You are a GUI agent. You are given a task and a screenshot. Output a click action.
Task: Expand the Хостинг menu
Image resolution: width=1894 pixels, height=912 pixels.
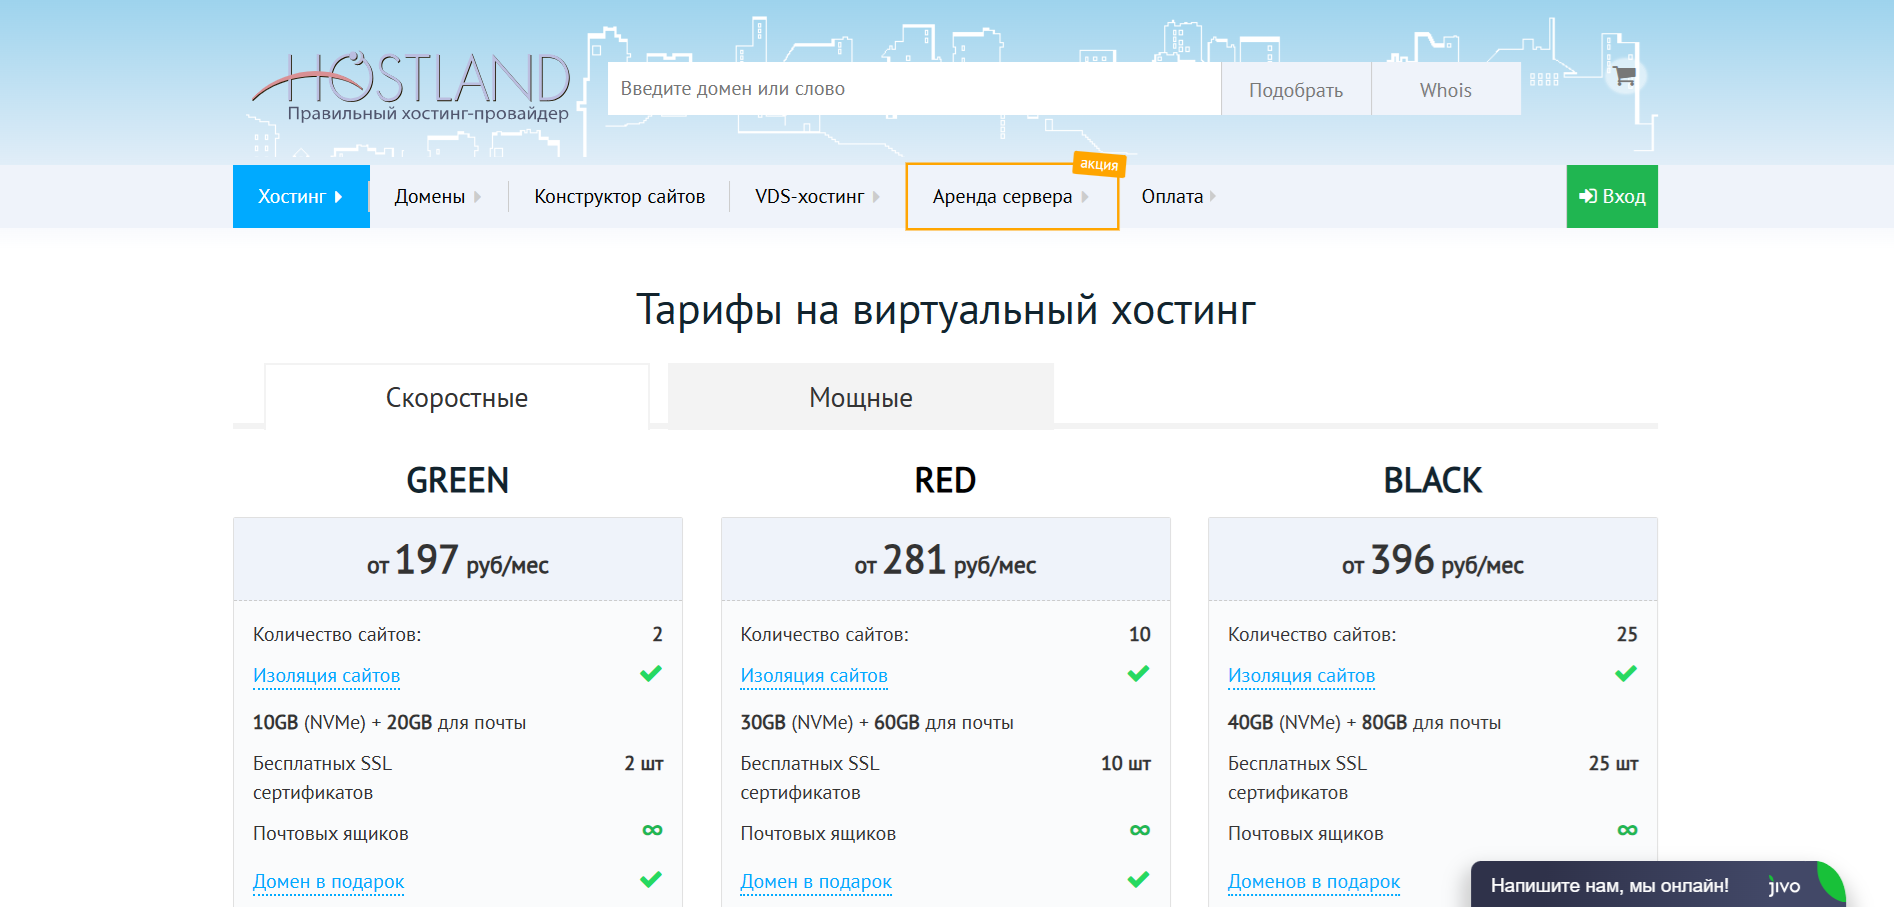(301, 197)
